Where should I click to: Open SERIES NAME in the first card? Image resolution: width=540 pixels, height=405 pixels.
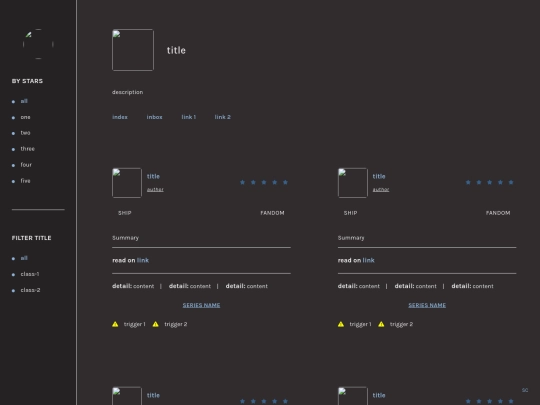point(201,305)
